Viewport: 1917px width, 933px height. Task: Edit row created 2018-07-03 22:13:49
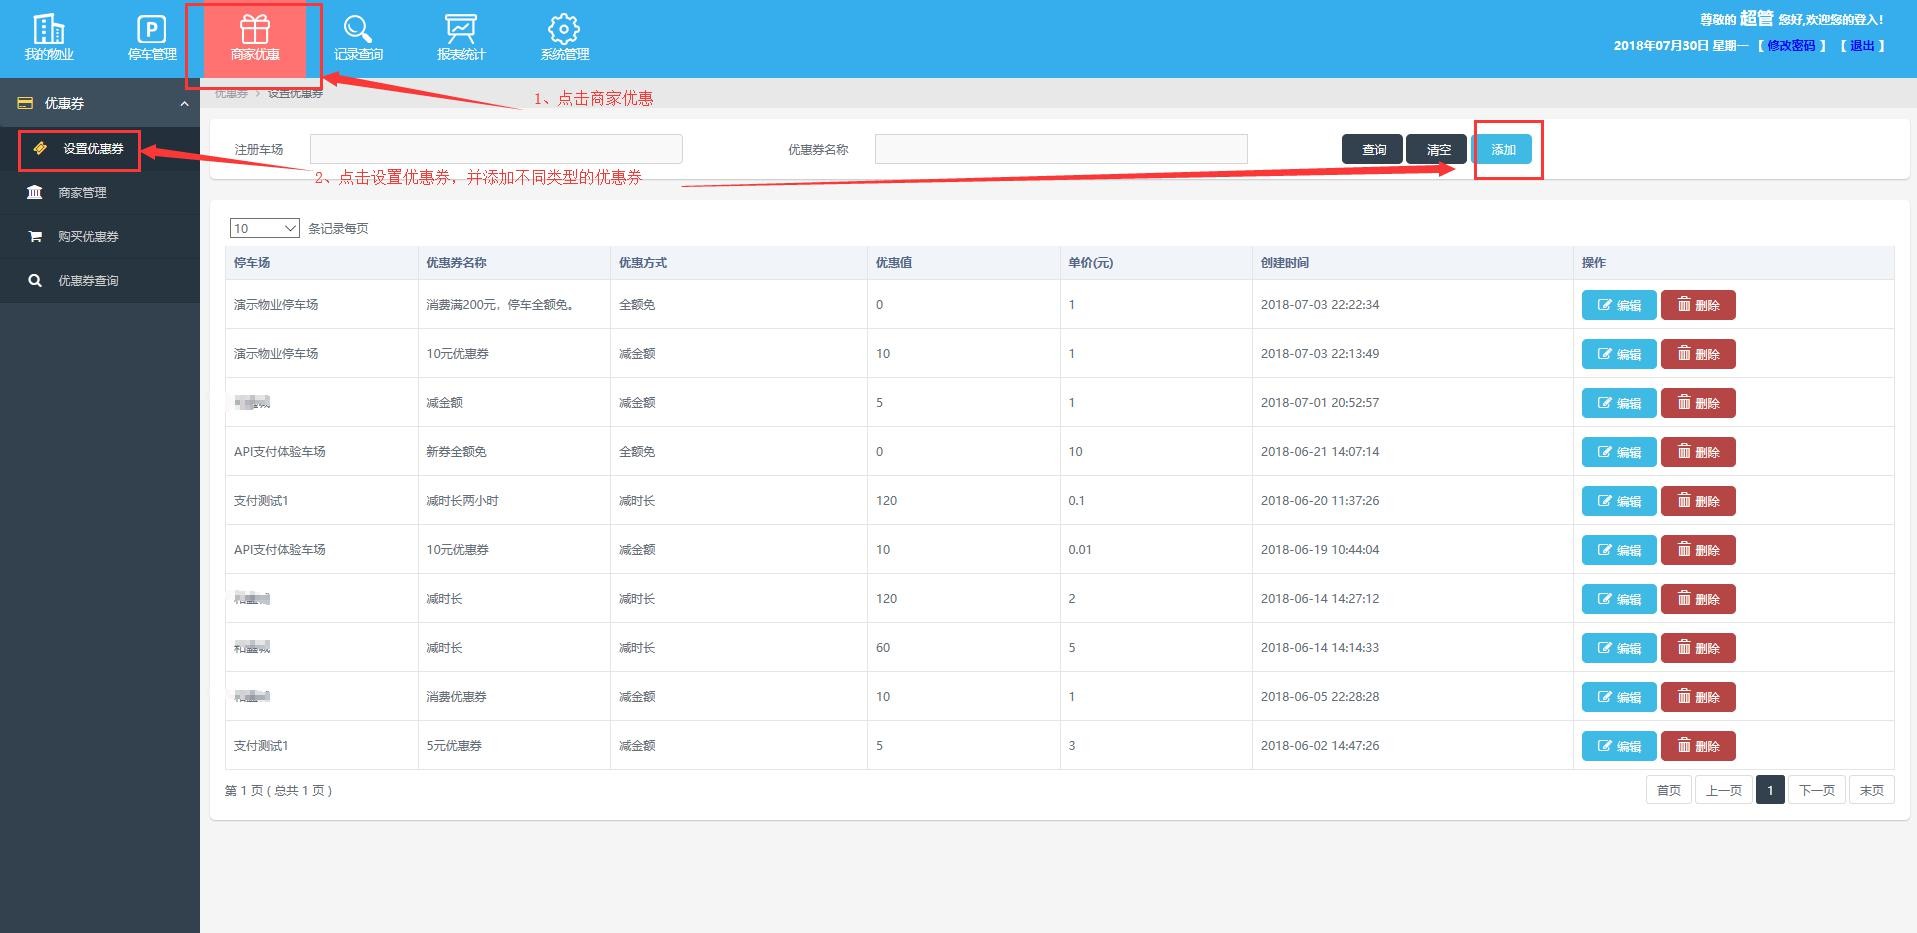pyautogui.click(x=1619, y=354)
